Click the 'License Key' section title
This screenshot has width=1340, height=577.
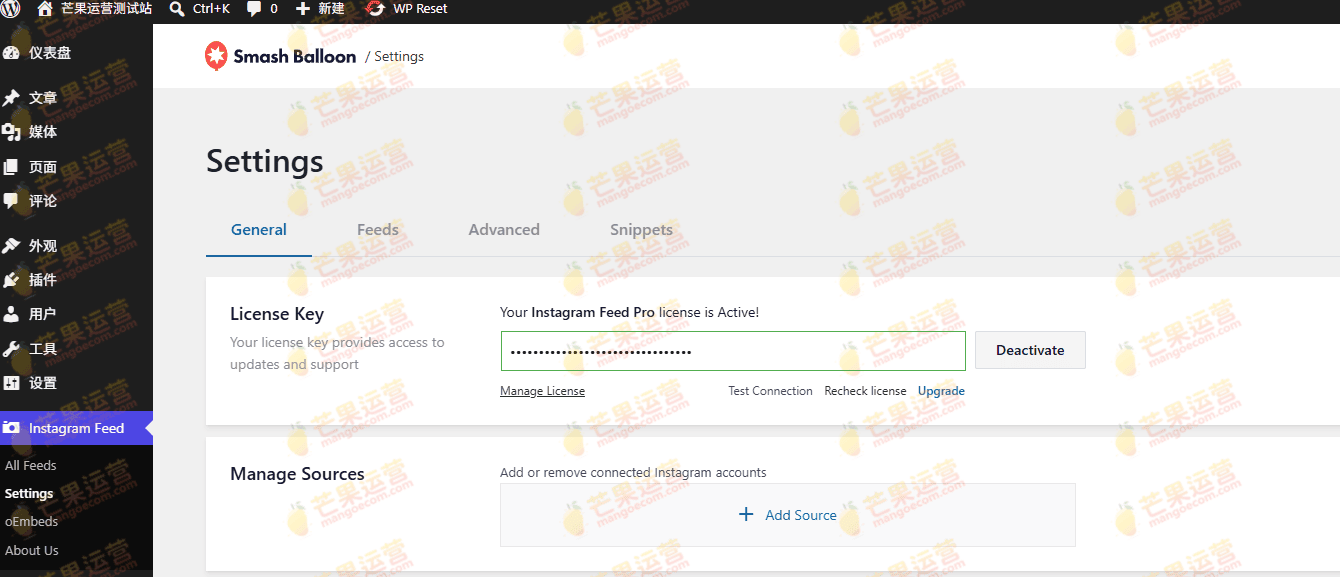[x=277, y=314]
